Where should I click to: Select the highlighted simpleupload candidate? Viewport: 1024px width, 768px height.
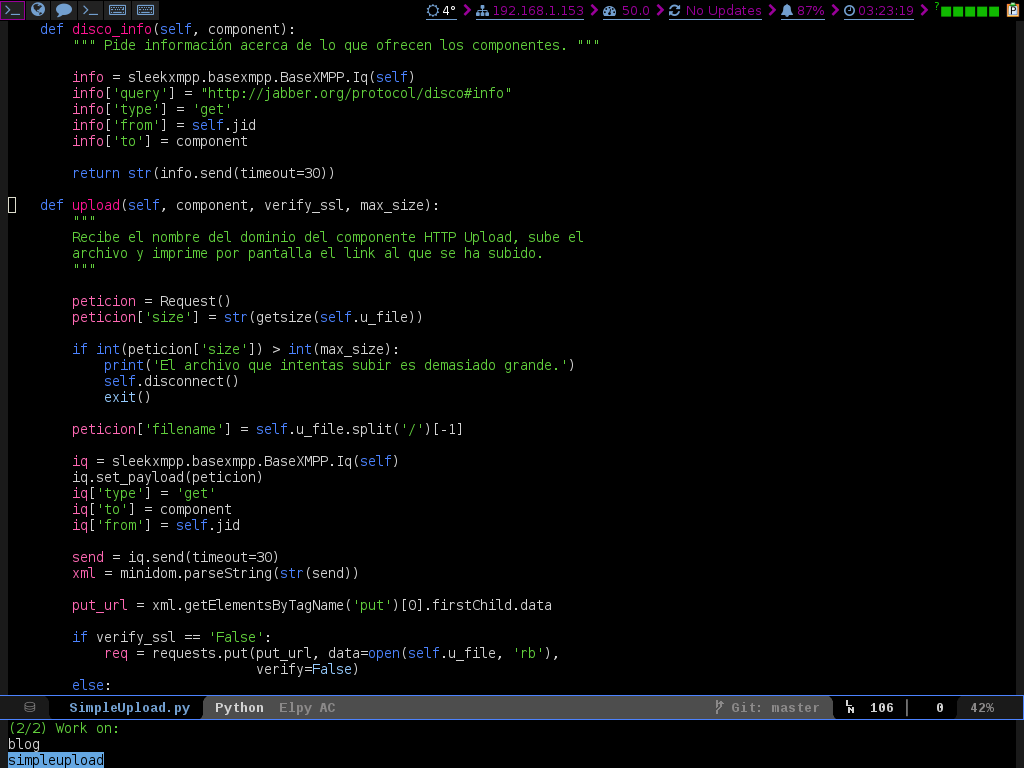pyautogui.click(x=56, y=760)
